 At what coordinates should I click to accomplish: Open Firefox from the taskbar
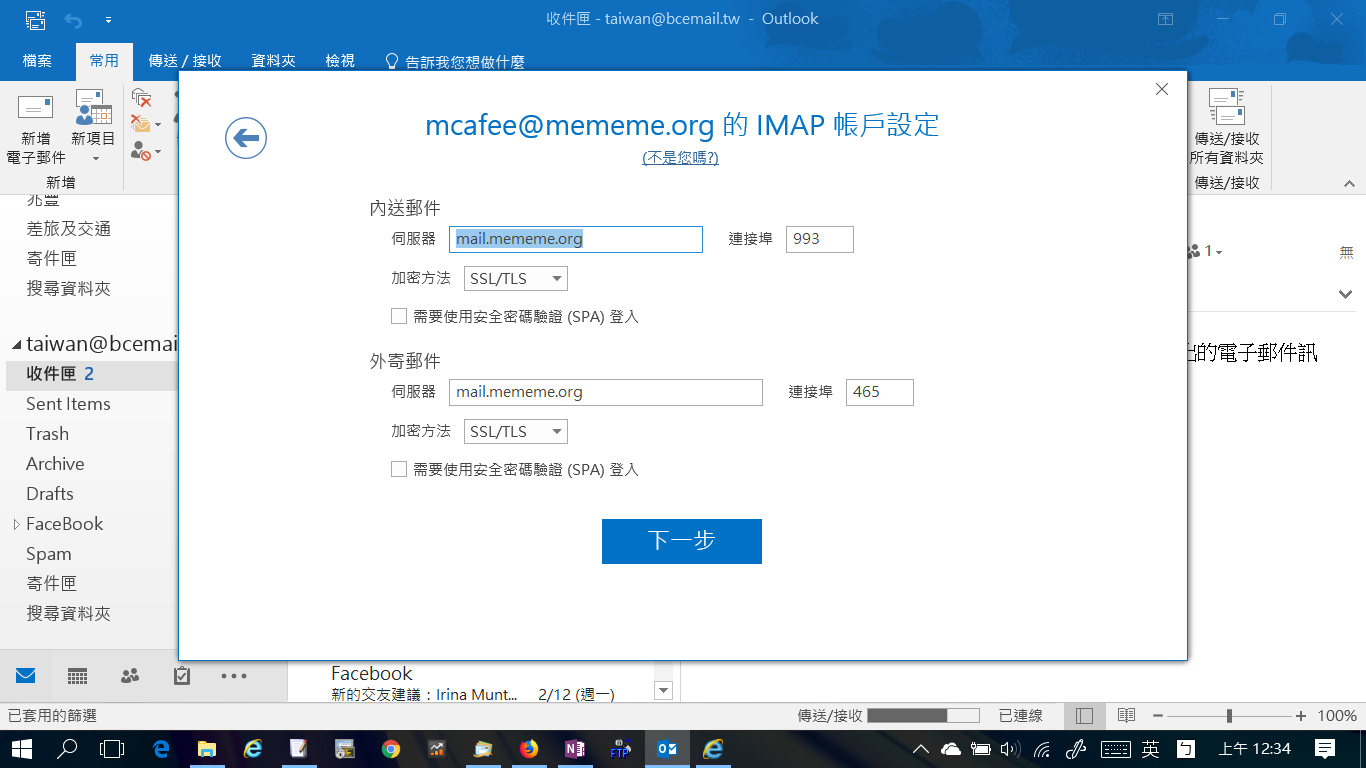529,748
